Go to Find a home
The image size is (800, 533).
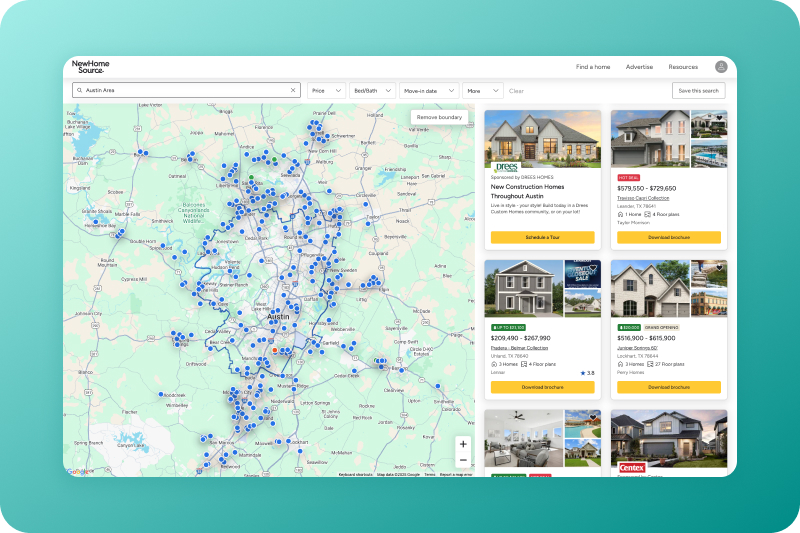(x=593, y=67)
